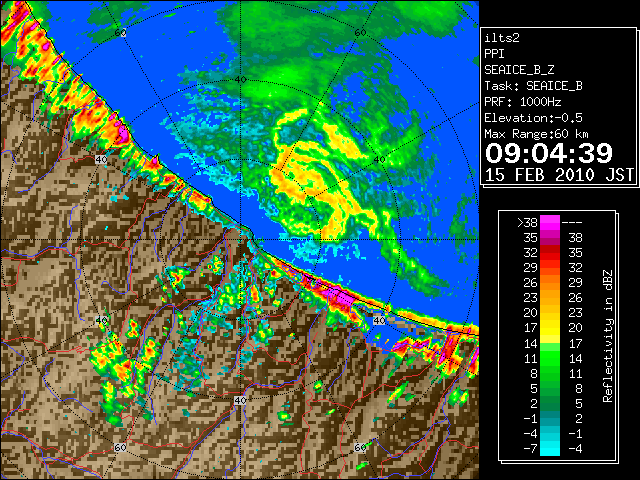Select the "PPI" scan type label

[494, 54]
